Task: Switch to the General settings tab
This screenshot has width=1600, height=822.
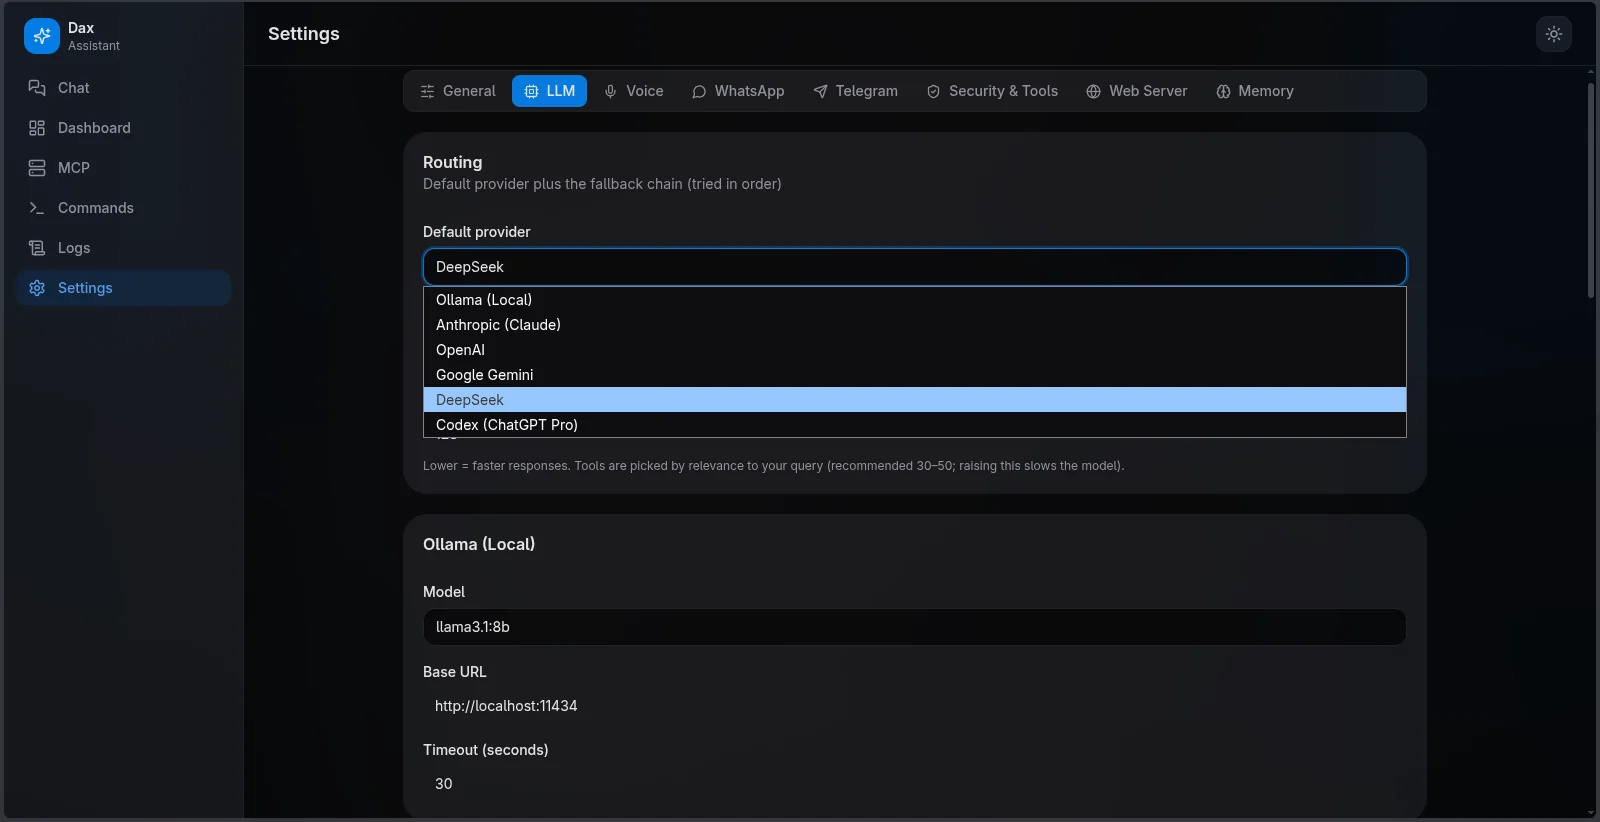Action: 457,91
